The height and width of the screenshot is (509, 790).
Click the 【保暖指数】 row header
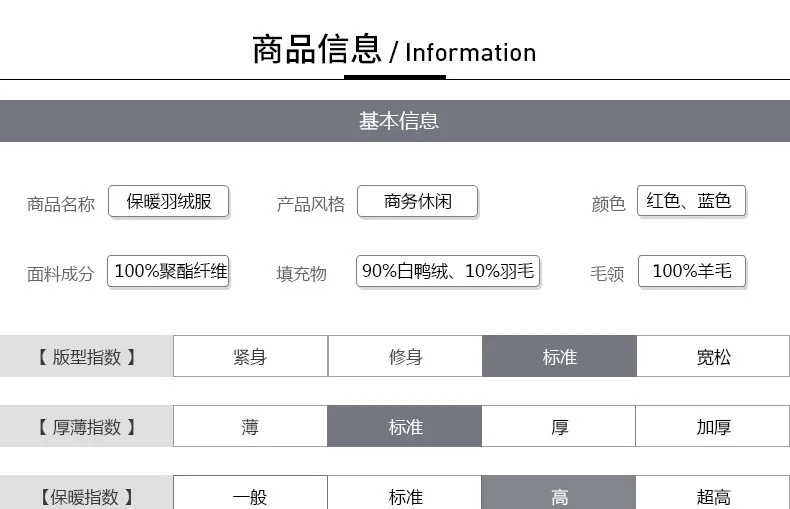(x=86, y=492)
